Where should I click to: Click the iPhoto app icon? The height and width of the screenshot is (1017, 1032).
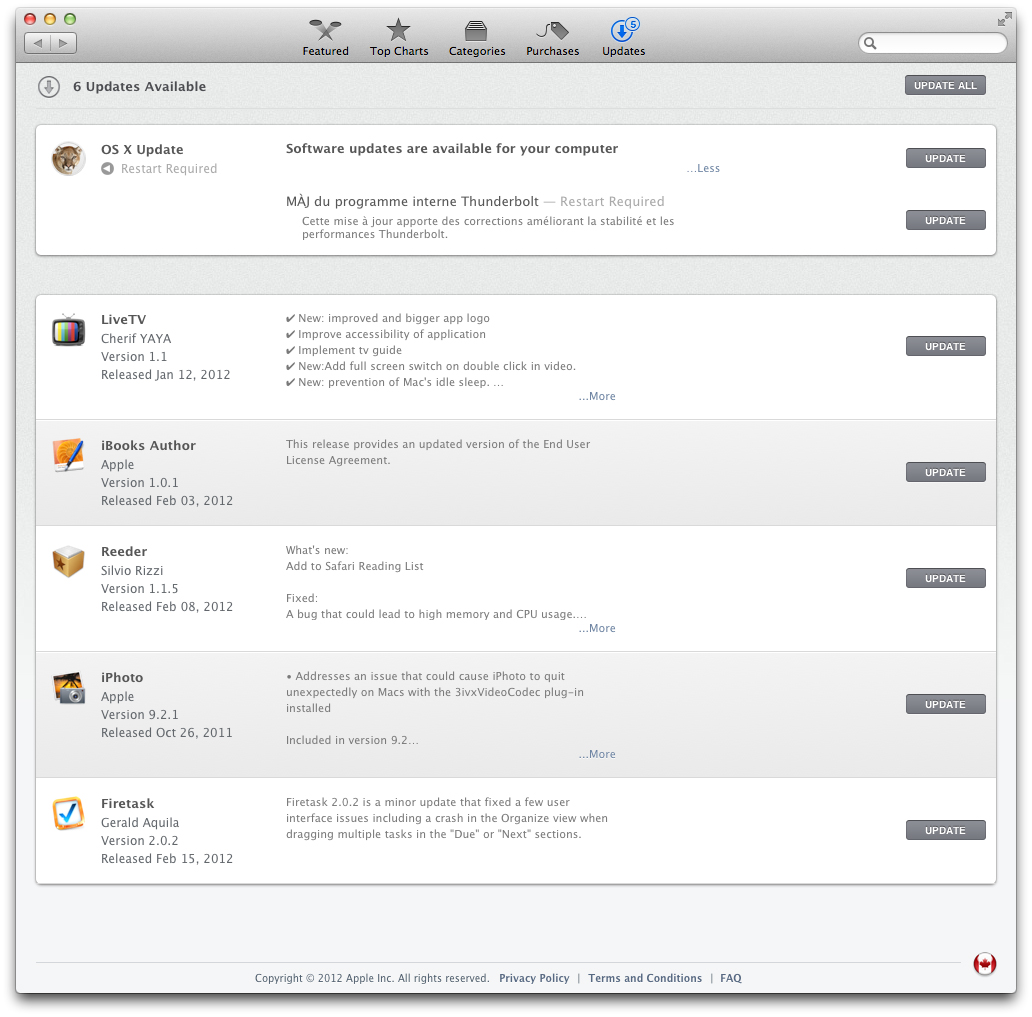[68, 688]
